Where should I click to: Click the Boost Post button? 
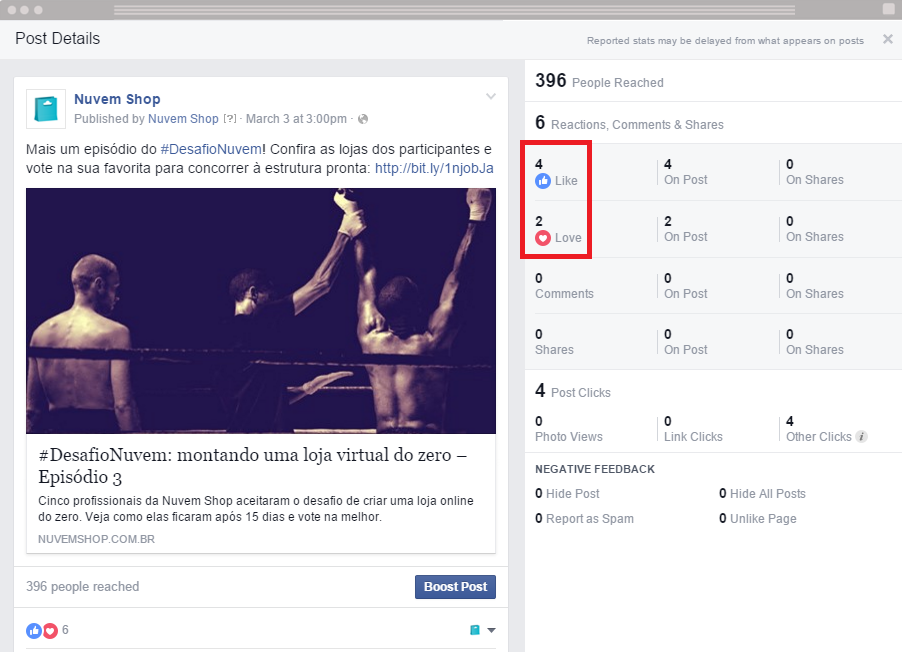point(455,586)
